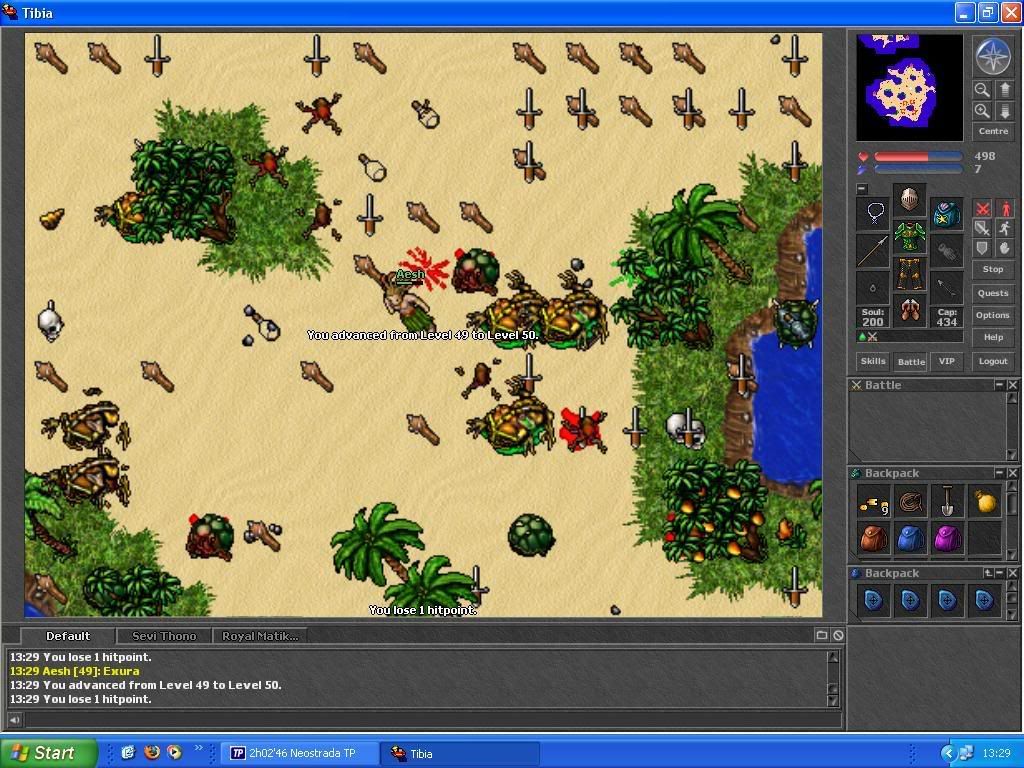Open the brown backpack
The image size is (1024, 768).
873,539
